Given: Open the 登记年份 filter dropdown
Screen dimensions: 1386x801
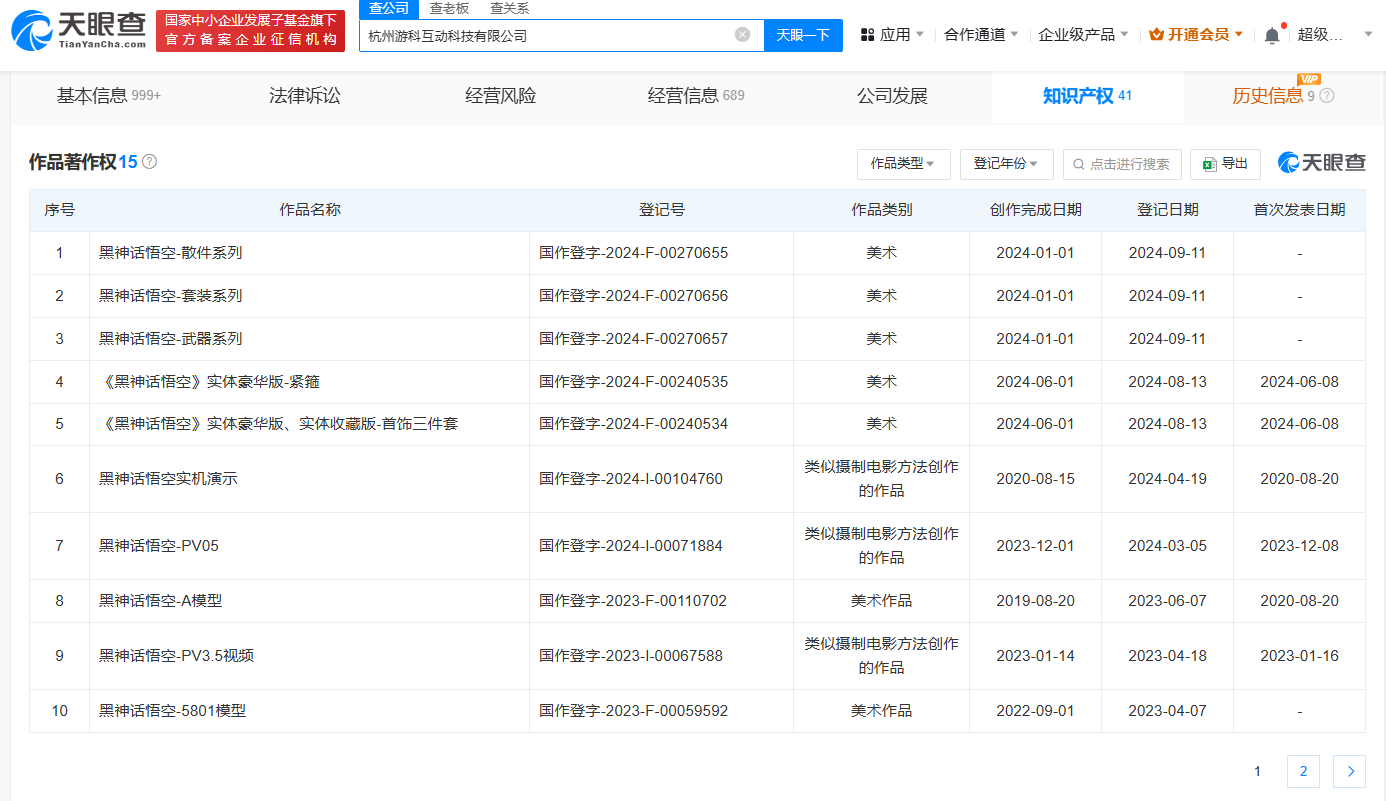Looking at the screenshot, I should (1006, 164).
